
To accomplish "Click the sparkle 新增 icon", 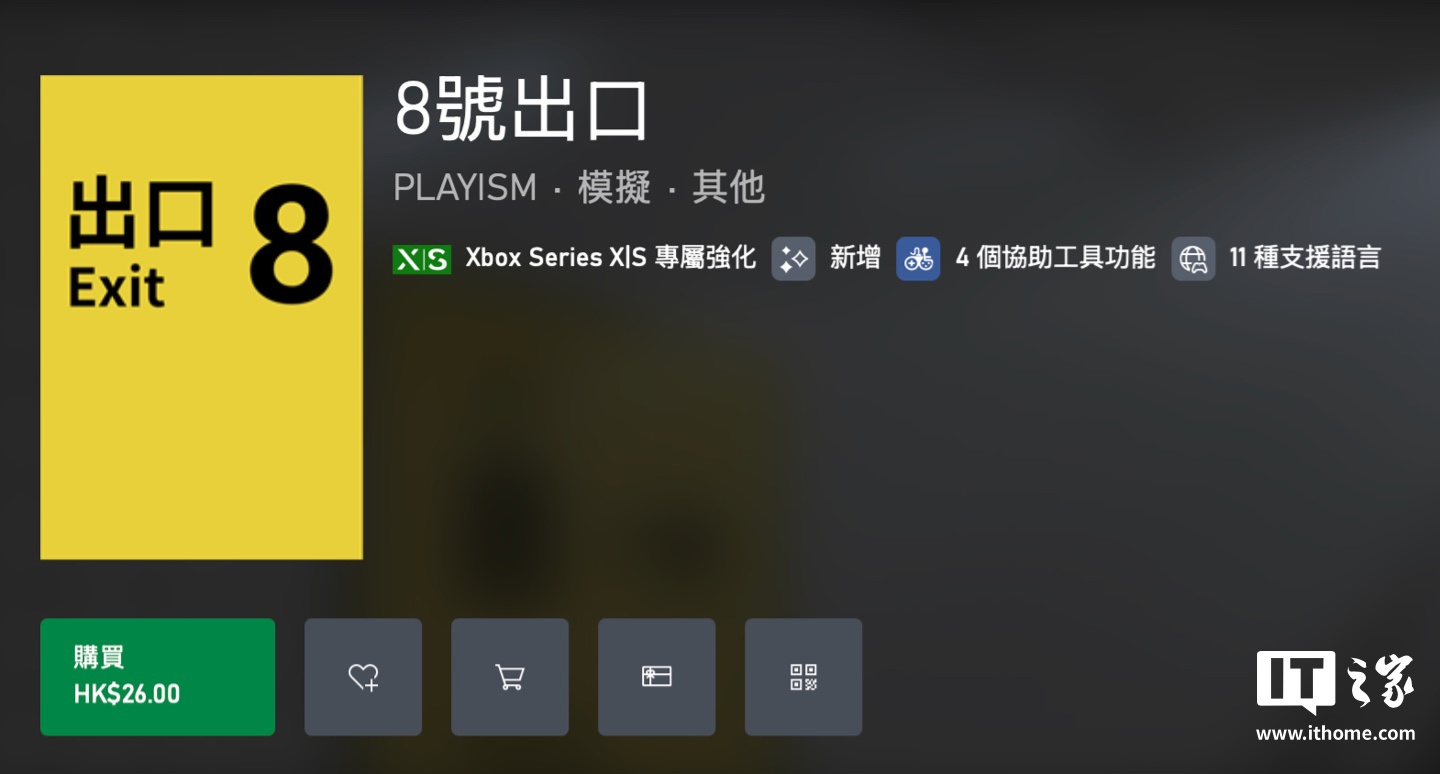I will coord(793,259).
